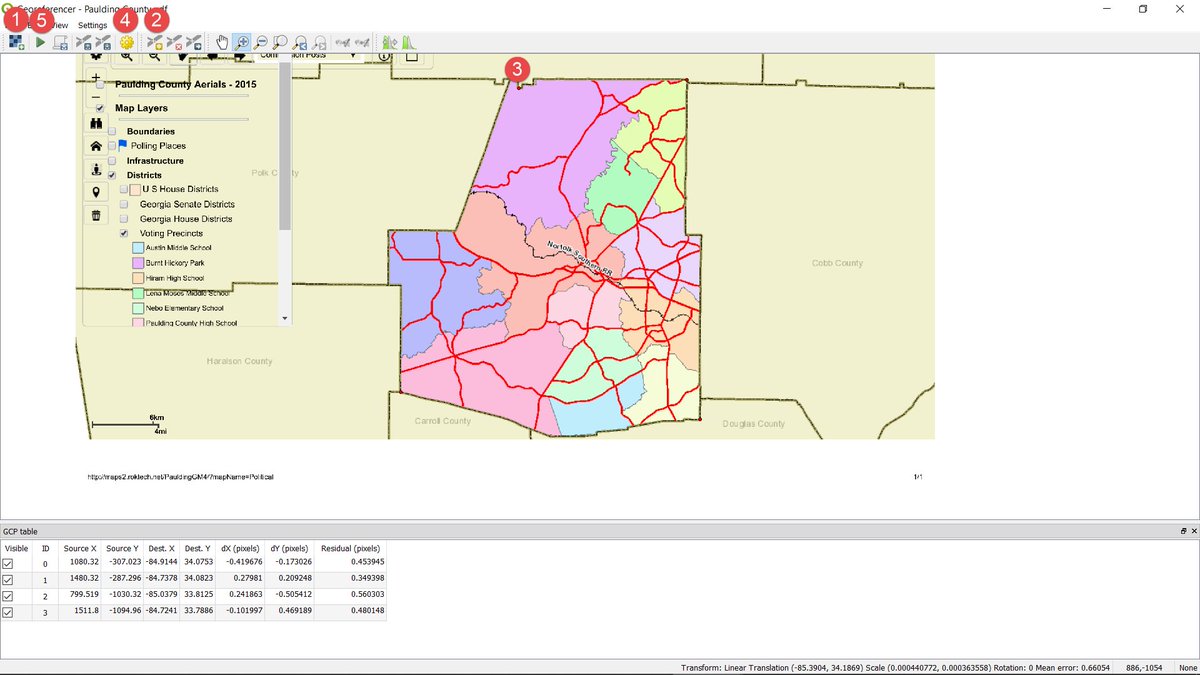
Task: Close the GCP table panel
Action: [1192, 531]
